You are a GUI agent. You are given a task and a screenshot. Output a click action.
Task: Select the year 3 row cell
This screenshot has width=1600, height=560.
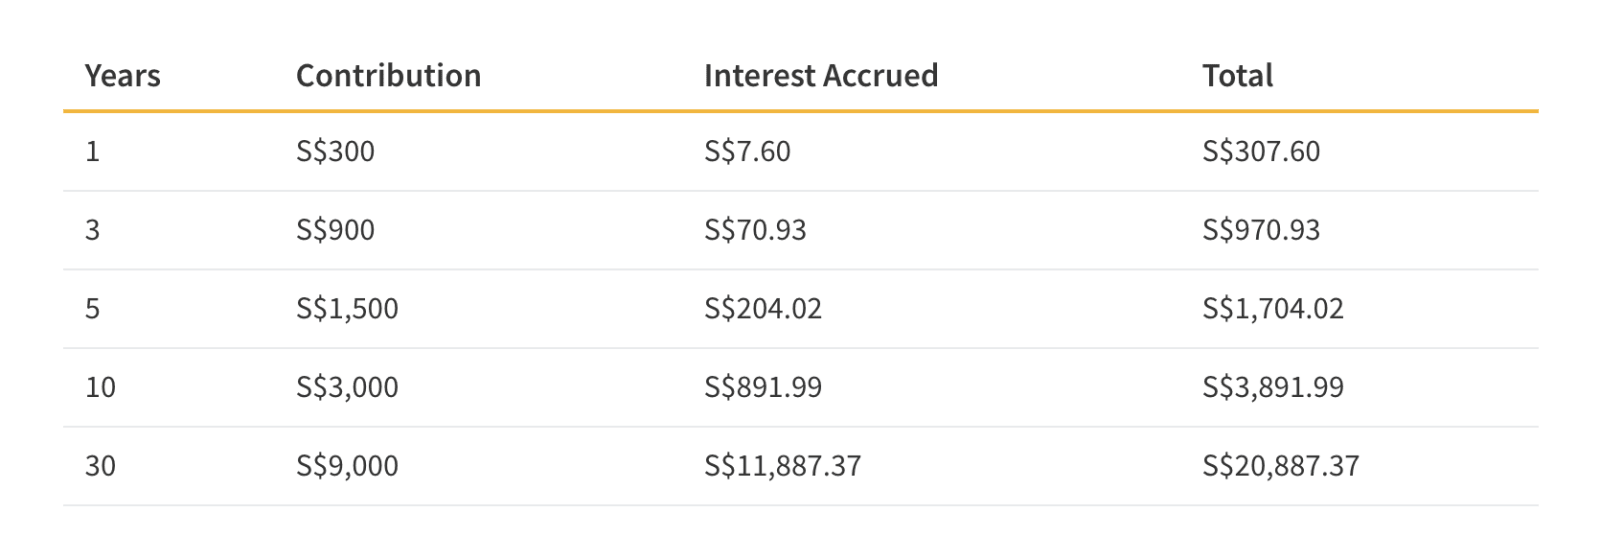tap(92, 230)
